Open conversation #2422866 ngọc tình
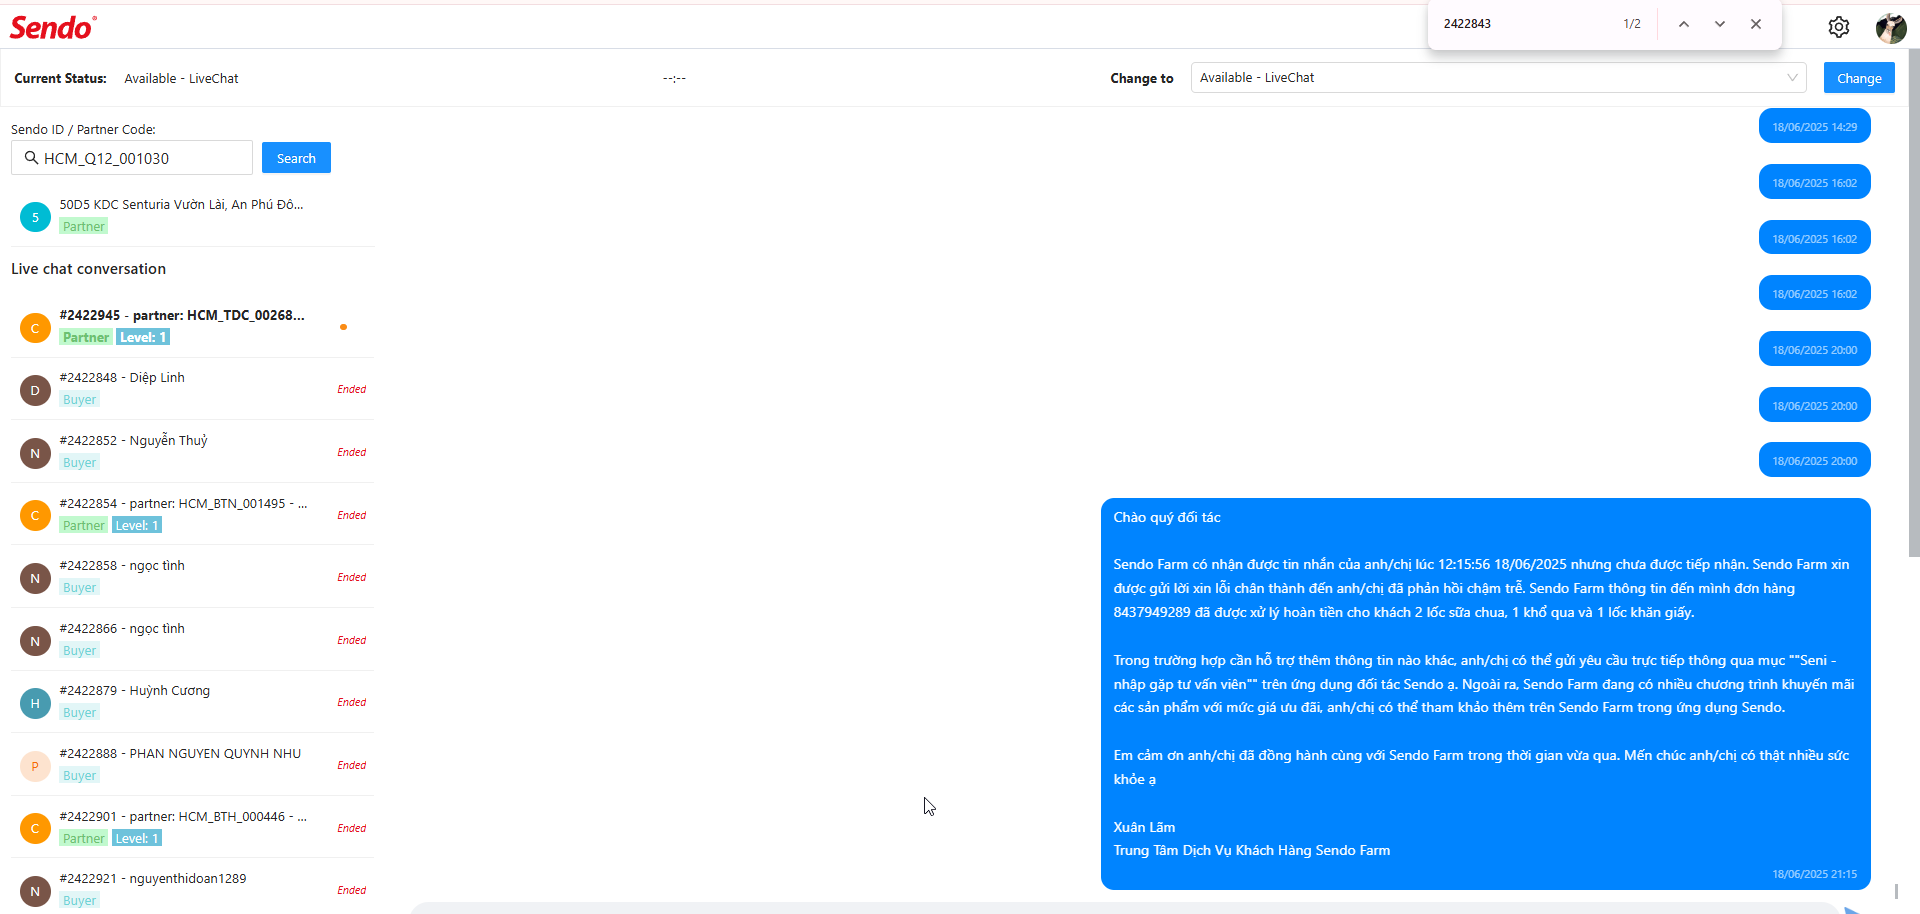 [x=192, y=640]
